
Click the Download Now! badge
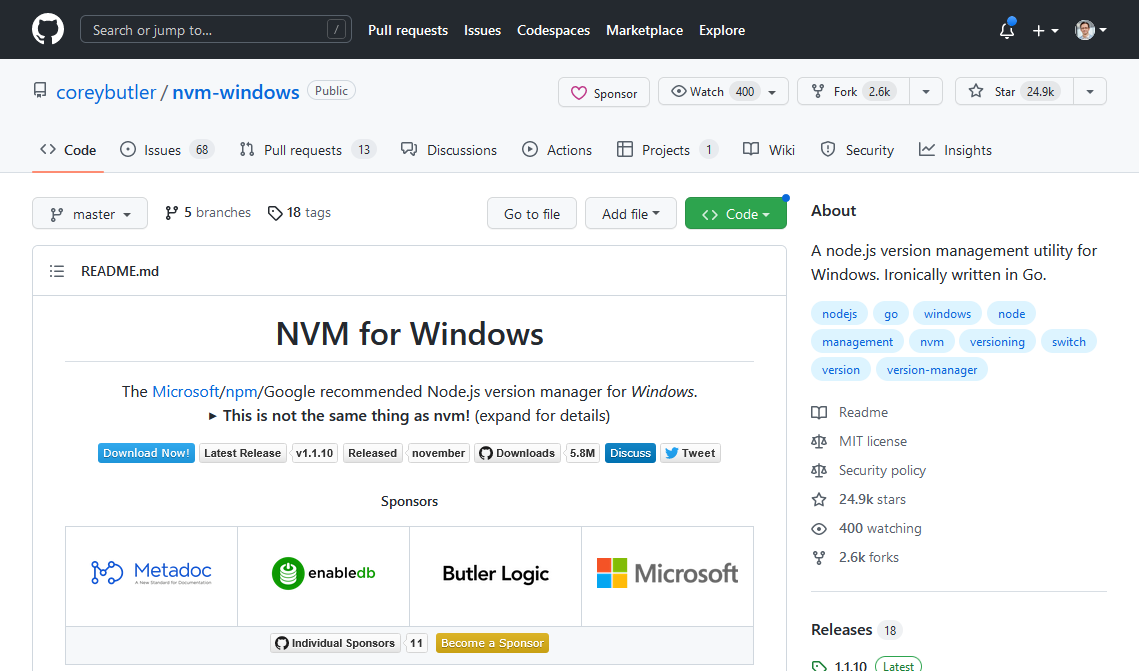point(146,453)
